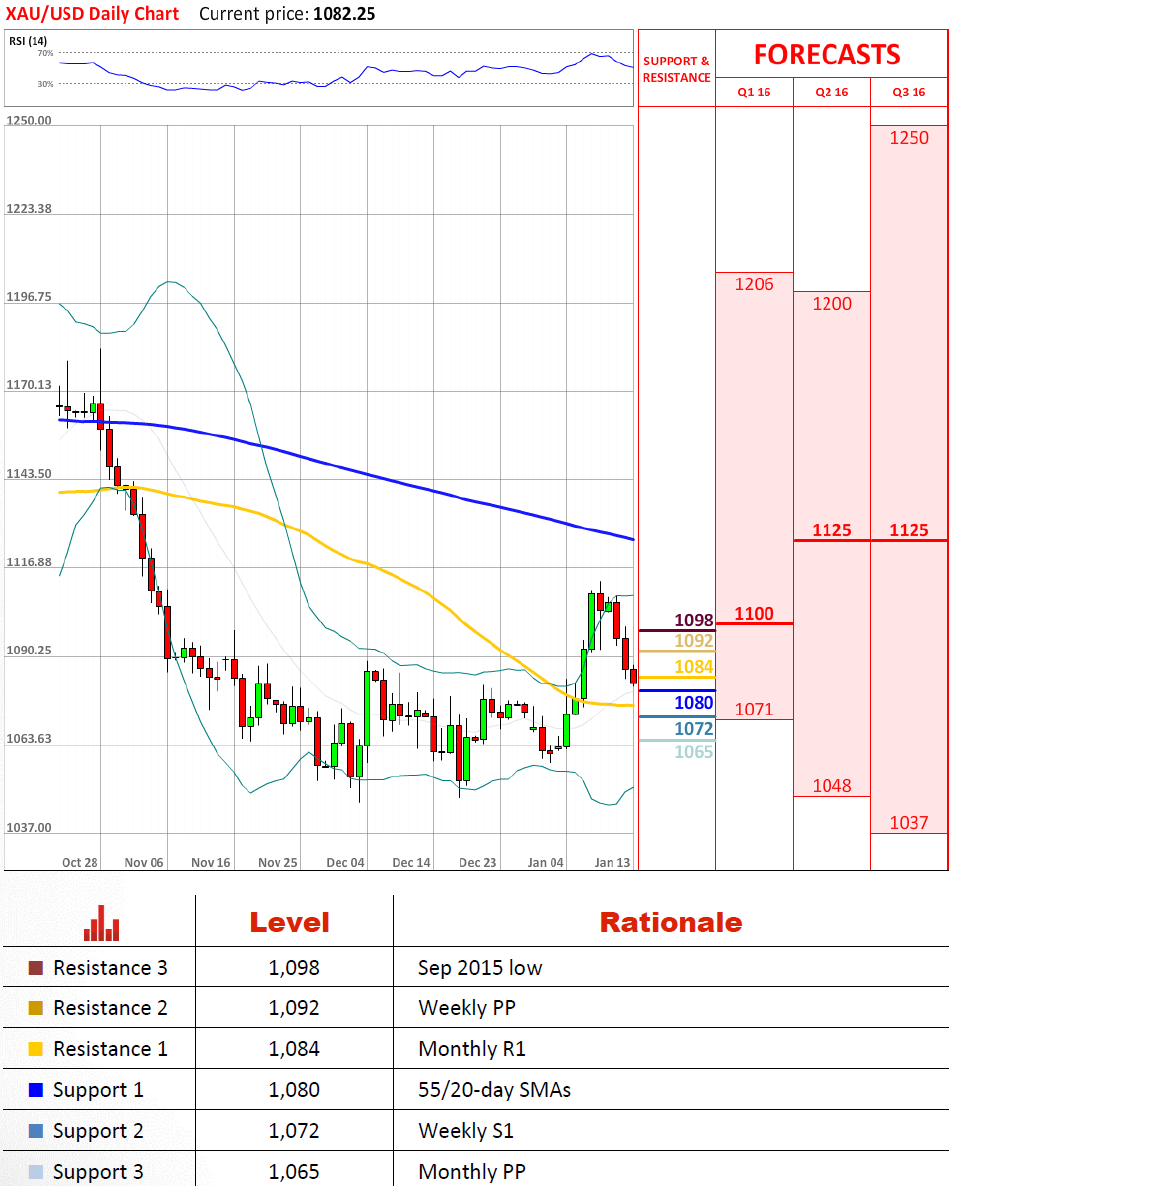1152x1186 pixels.
Task: Click the Nov 16 date axis label
Action: pos(211,863)
